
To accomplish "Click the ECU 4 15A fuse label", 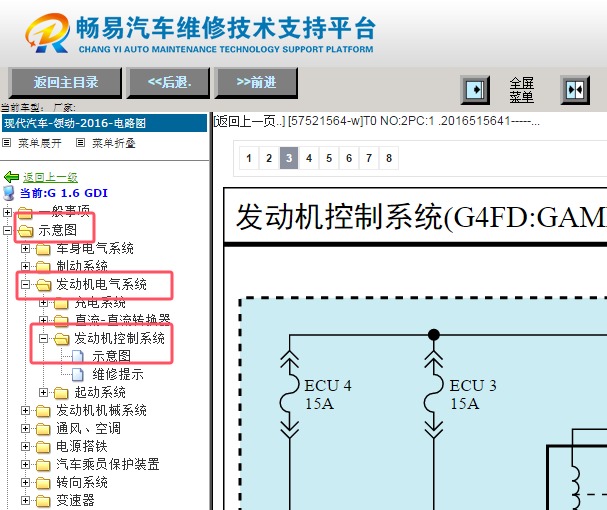I will tap(328, 395).
